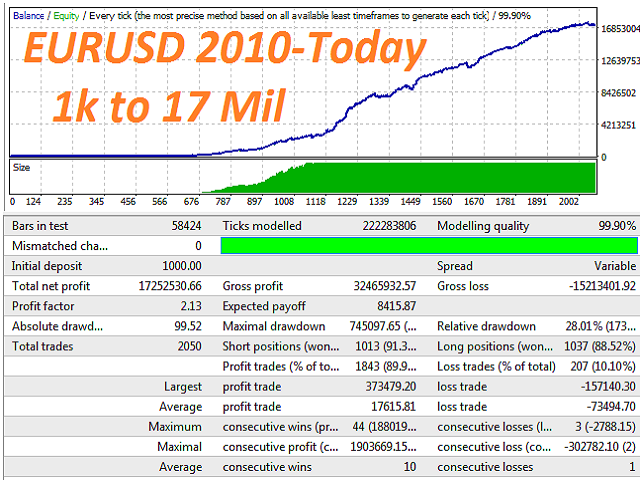Click the Expected payoff value 8415.87
640x480 pixels.
pos(392,306)
